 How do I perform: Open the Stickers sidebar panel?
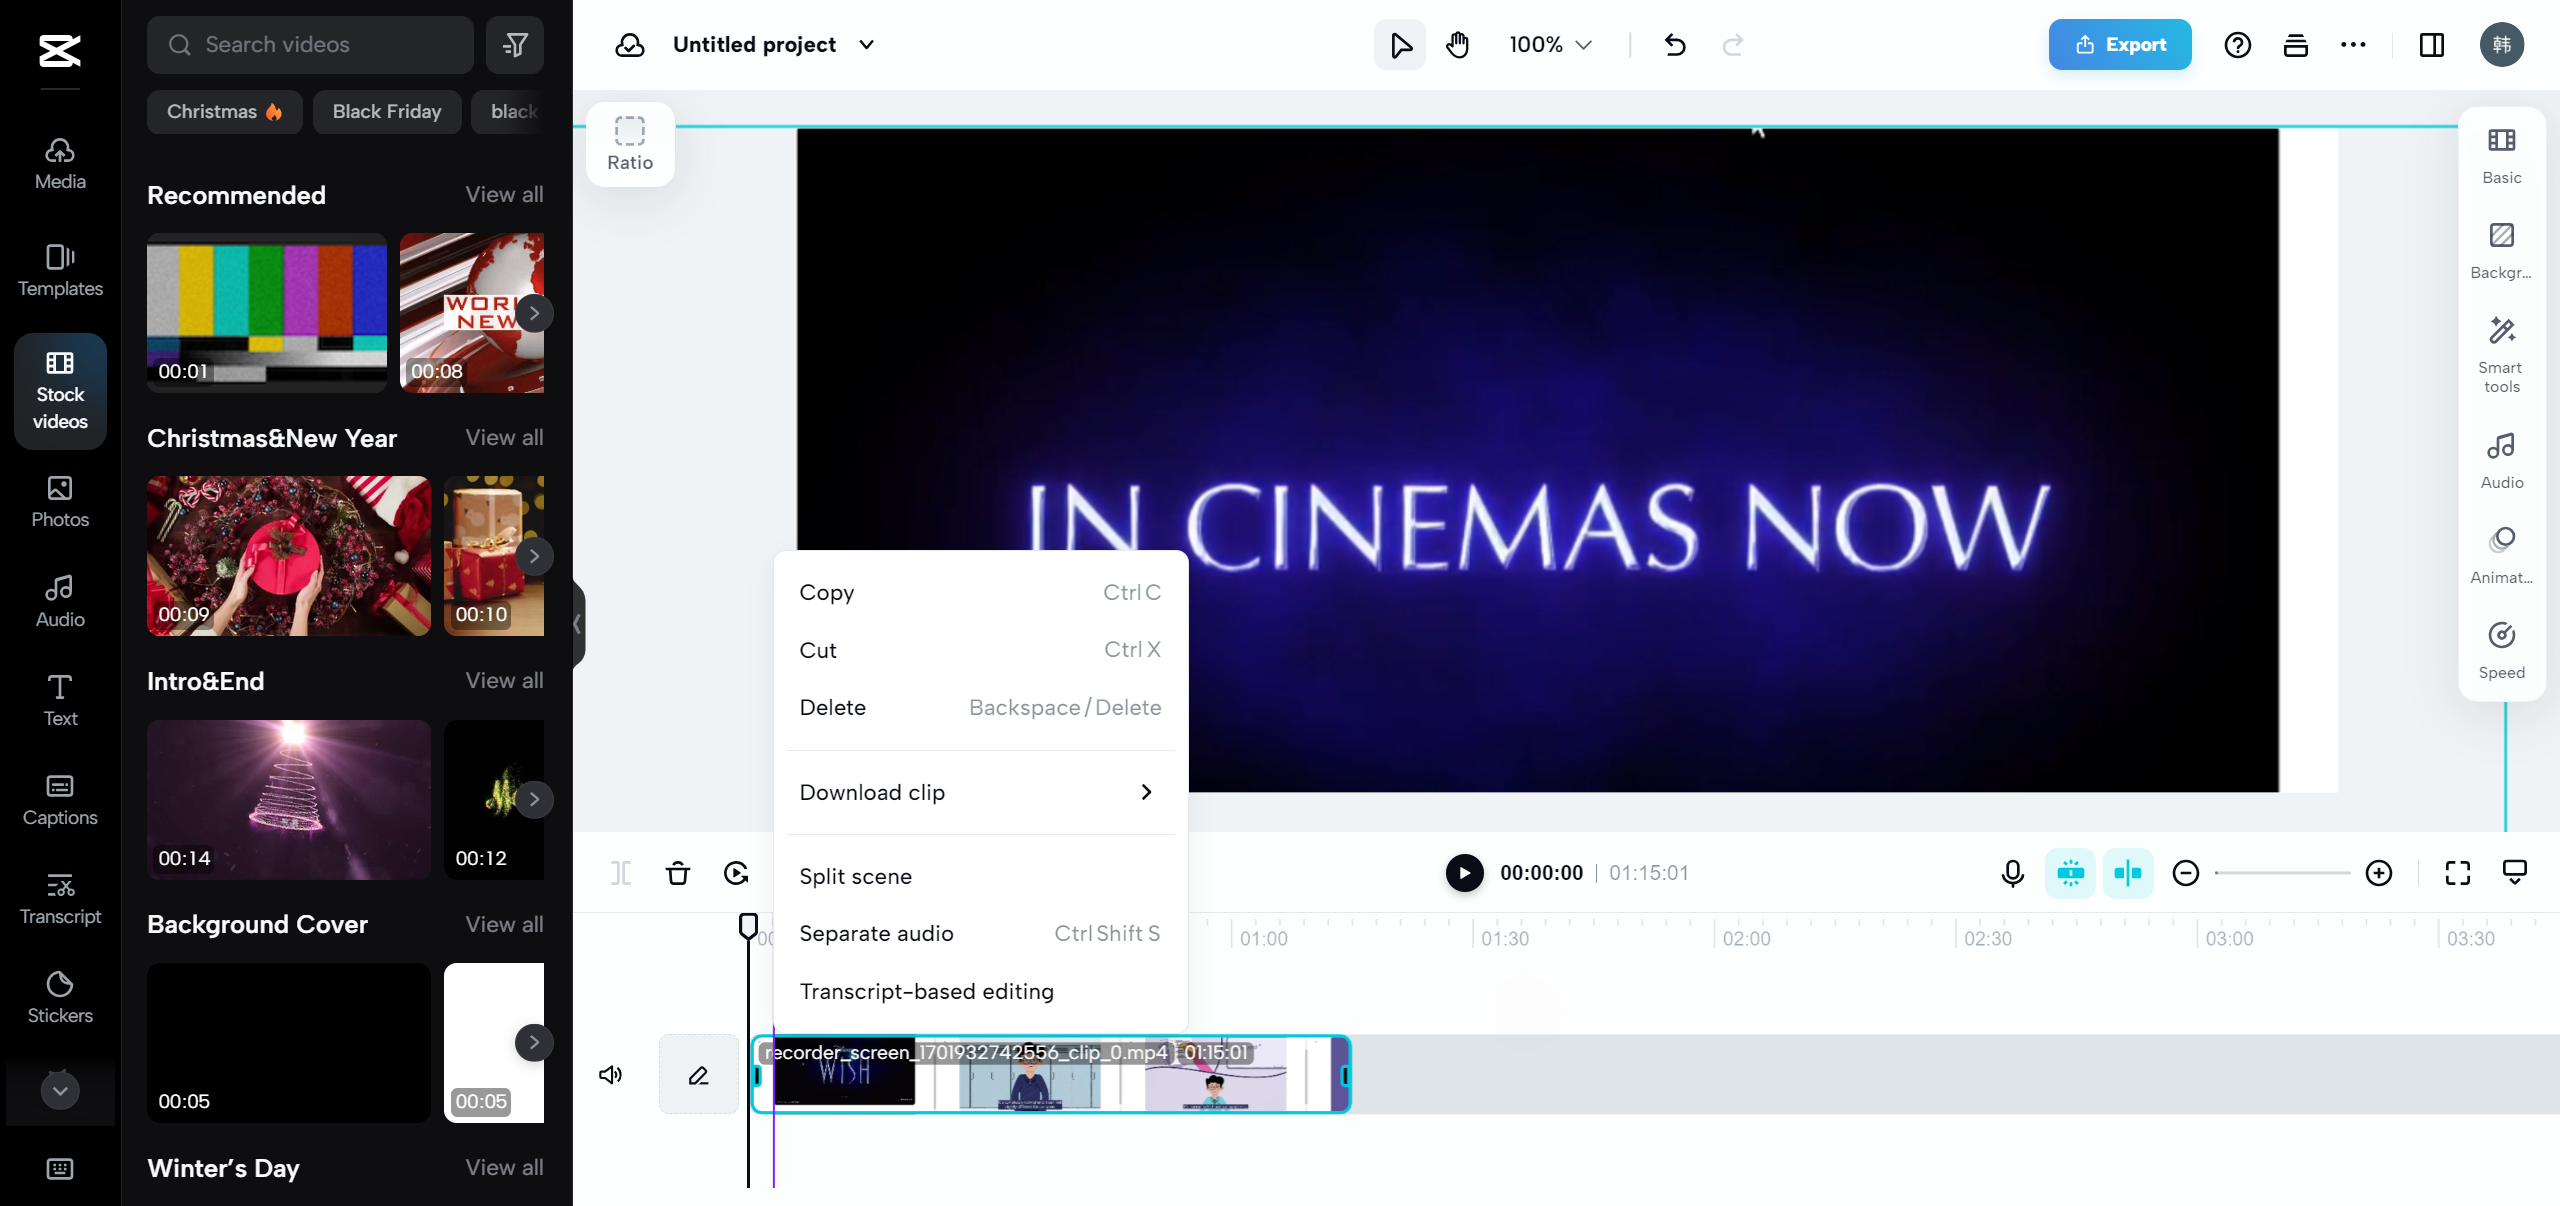(x=60, y=996)
